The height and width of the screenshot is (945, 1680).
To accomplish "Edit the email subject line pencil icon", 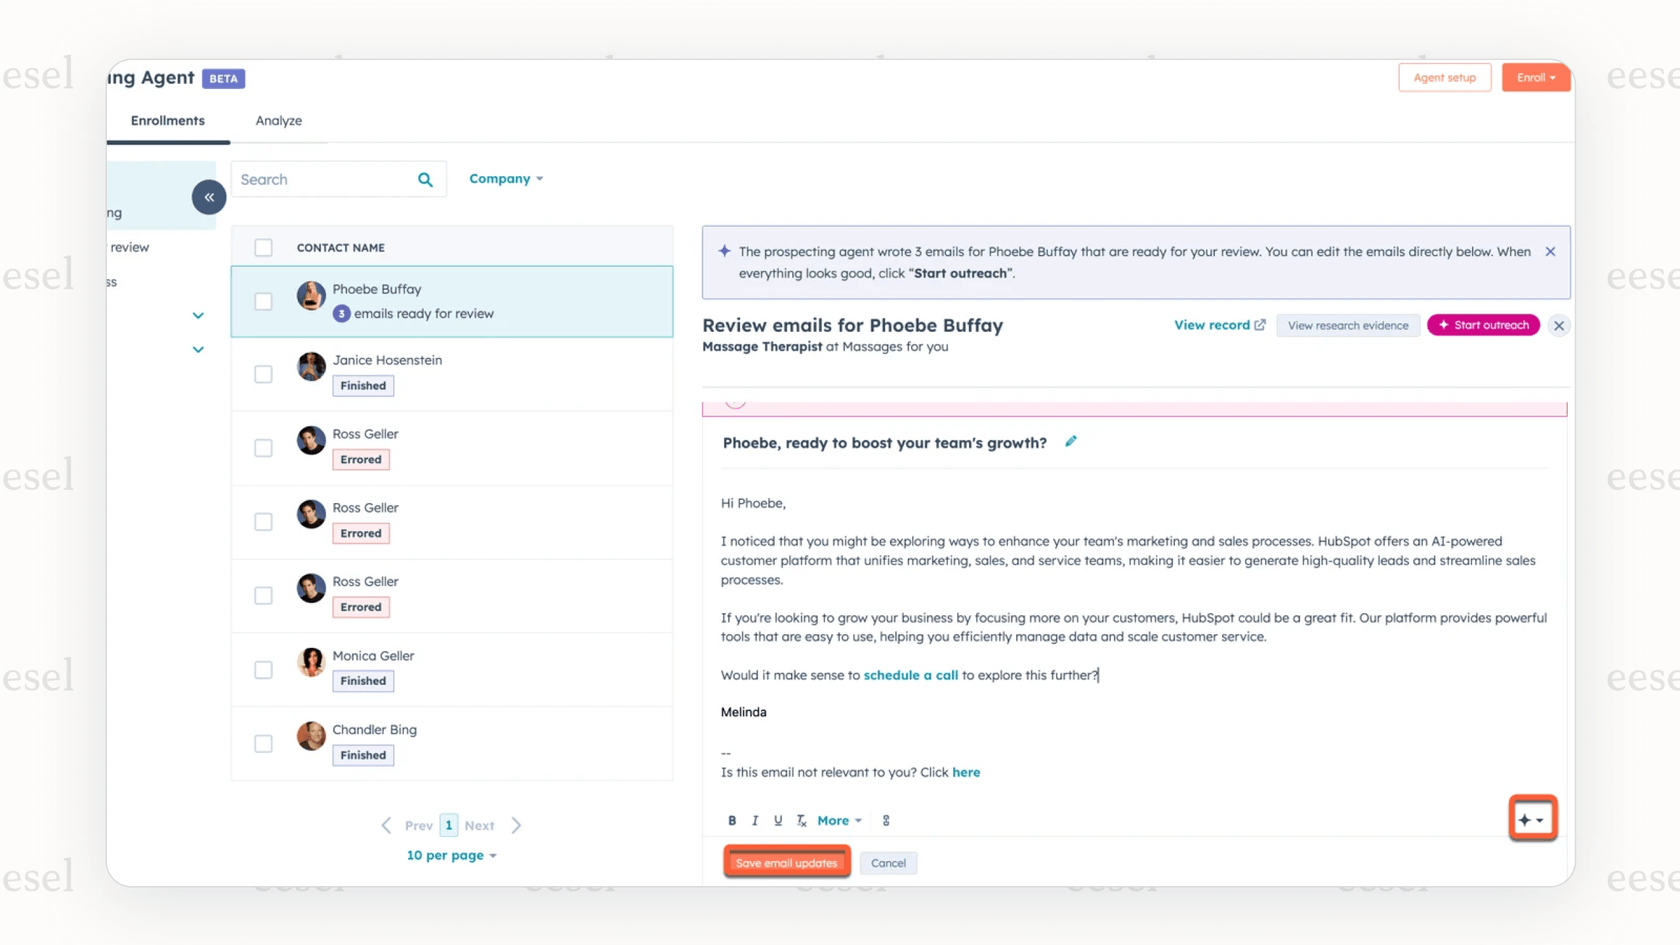I will 1070,441.
